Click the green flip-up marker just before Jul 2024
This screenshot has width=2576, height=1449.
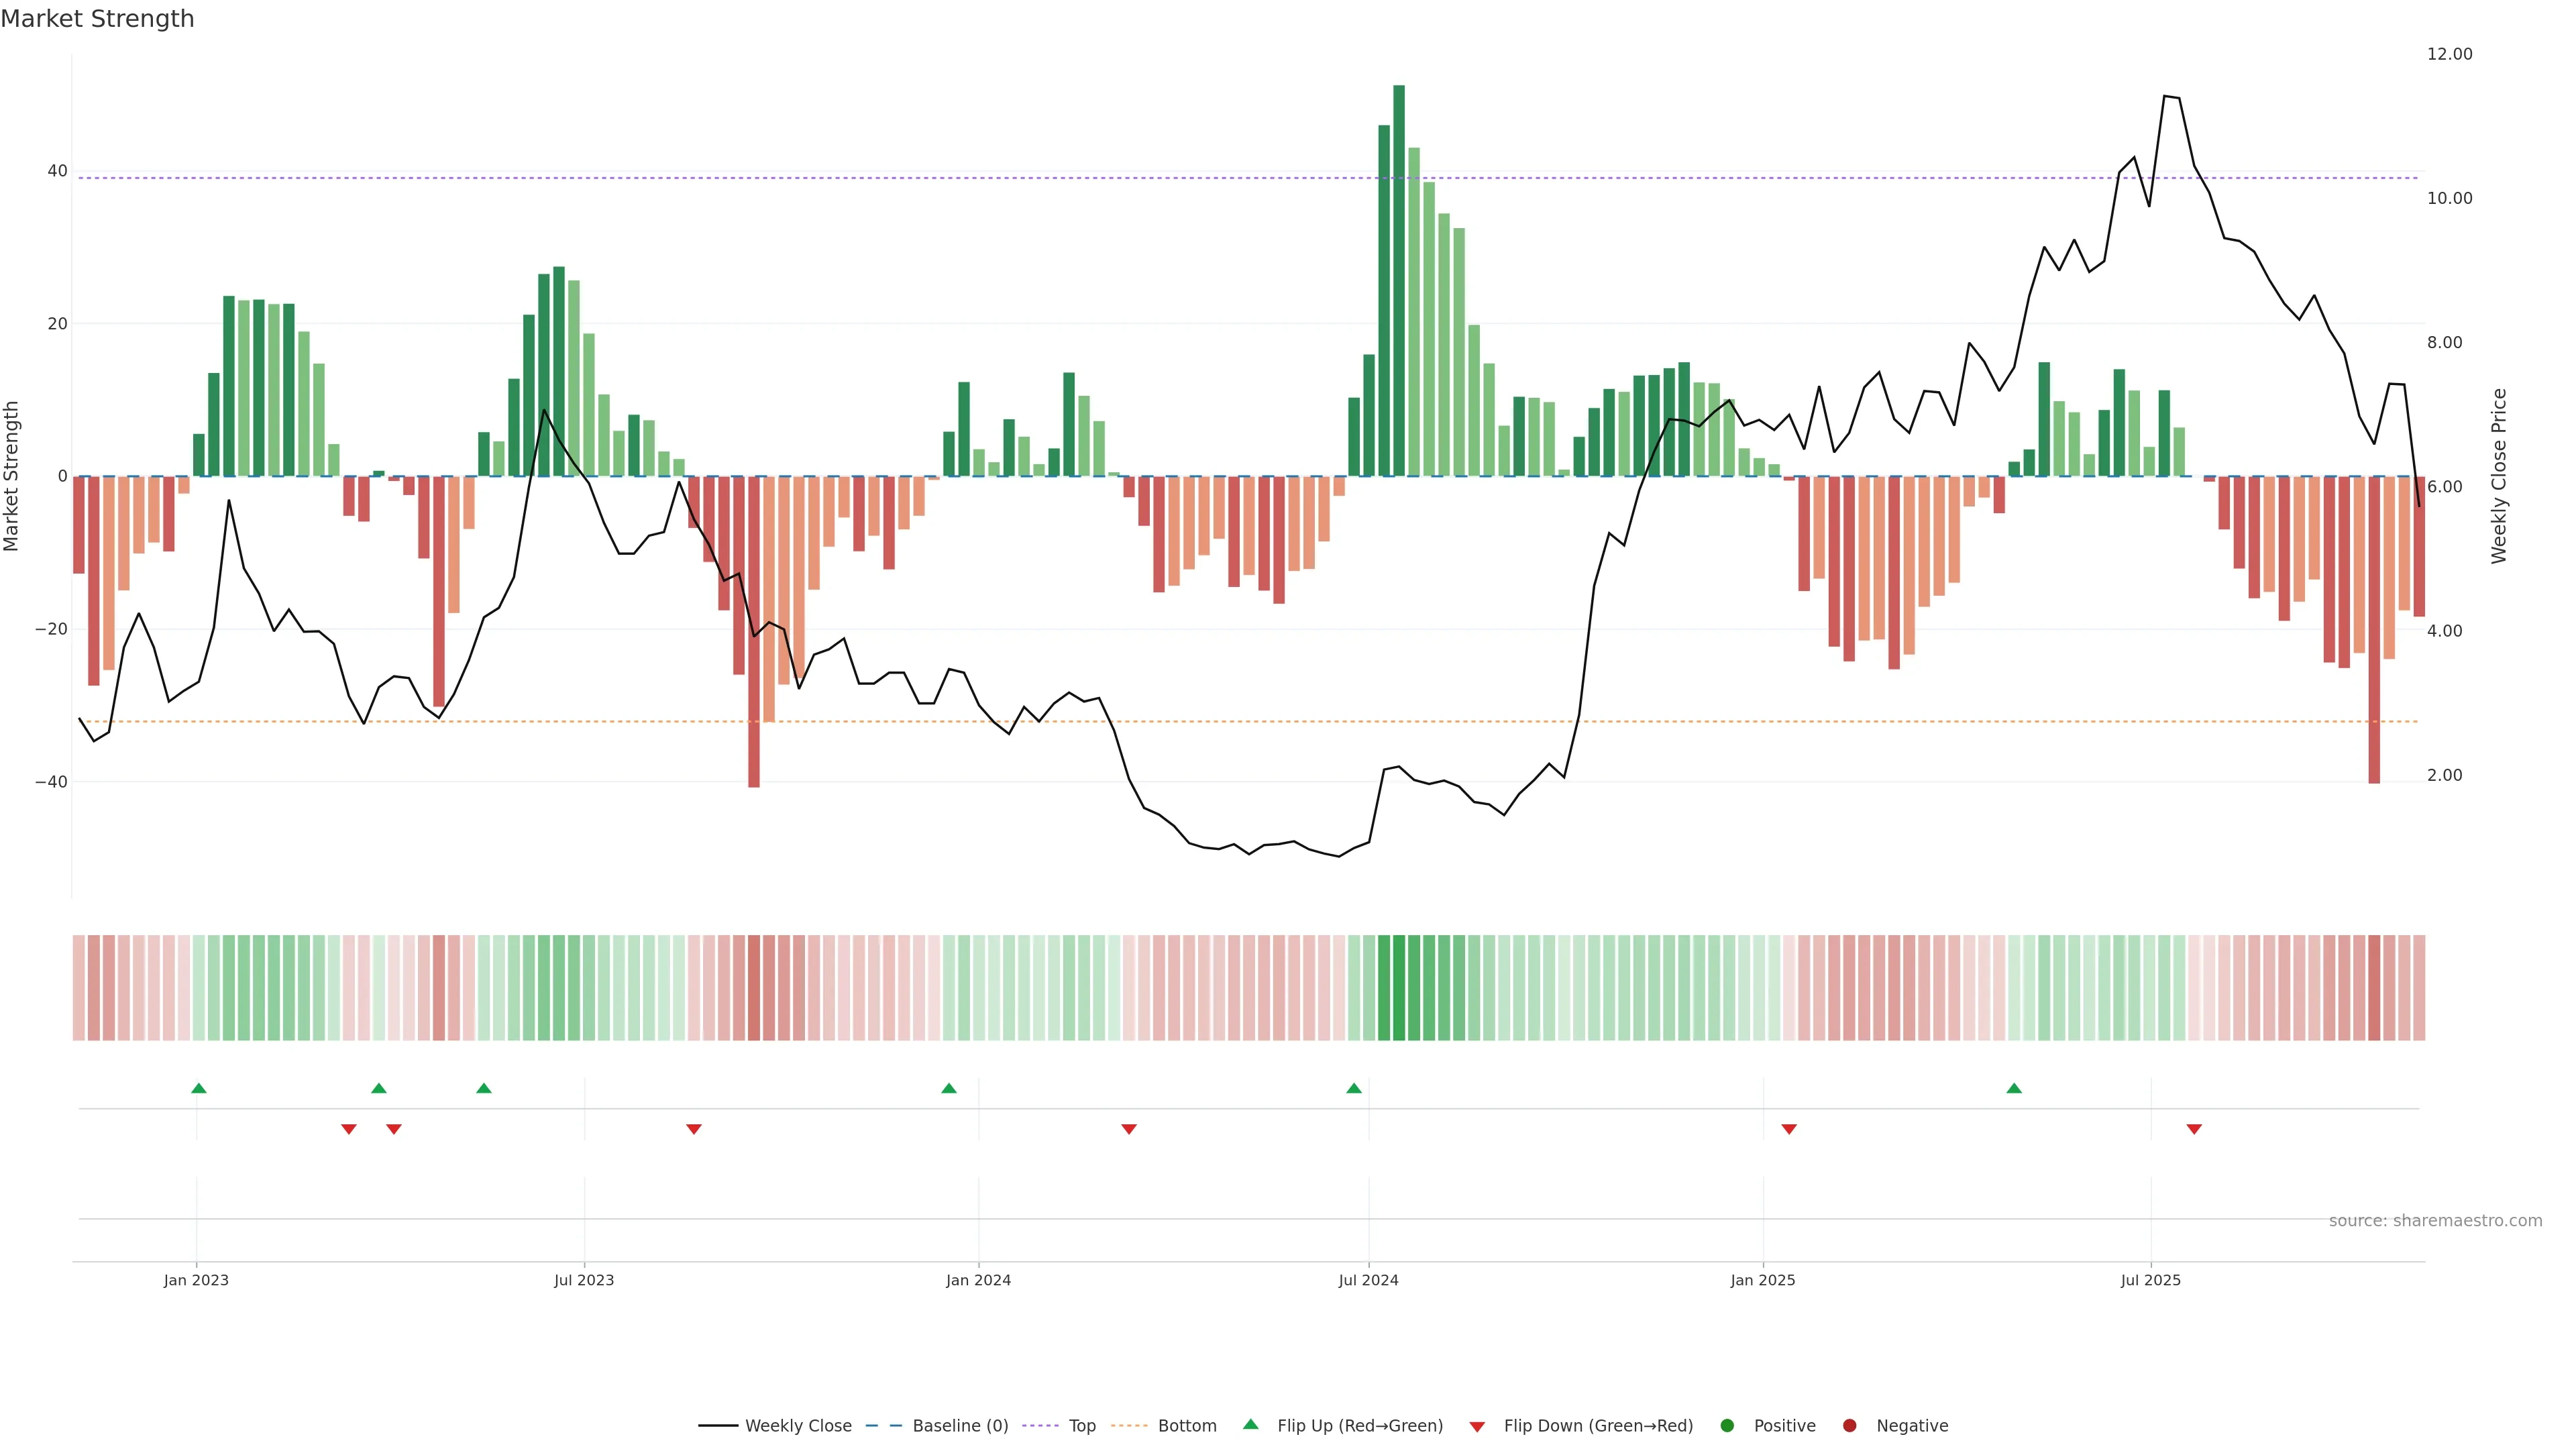point(1354,1088)
